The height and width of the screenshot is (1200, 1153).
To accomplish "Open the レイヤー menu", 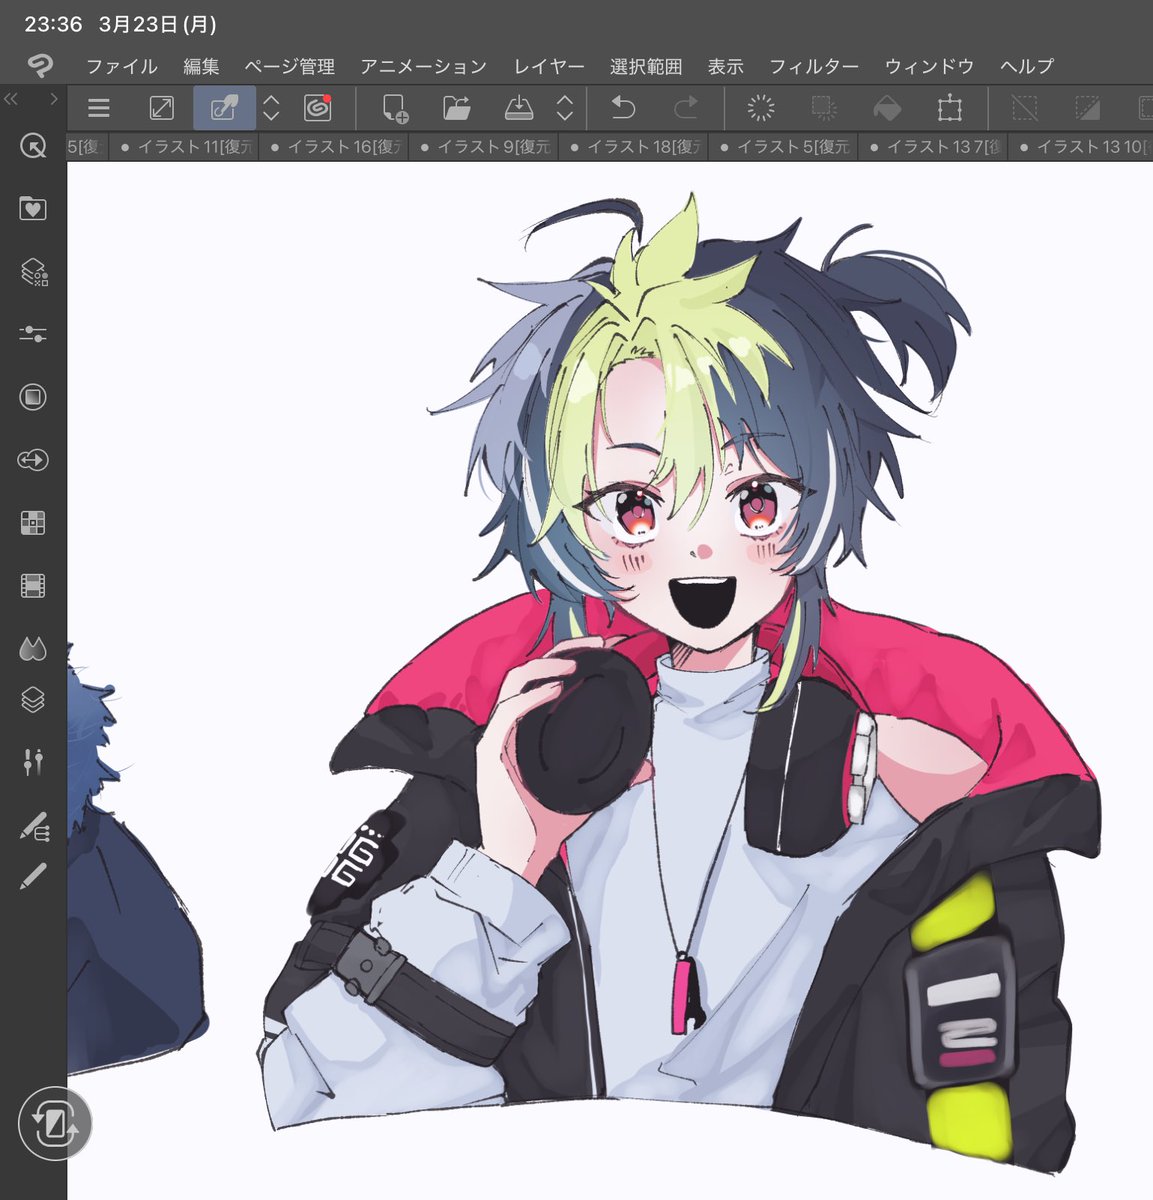I will click(x=549, y=67).
